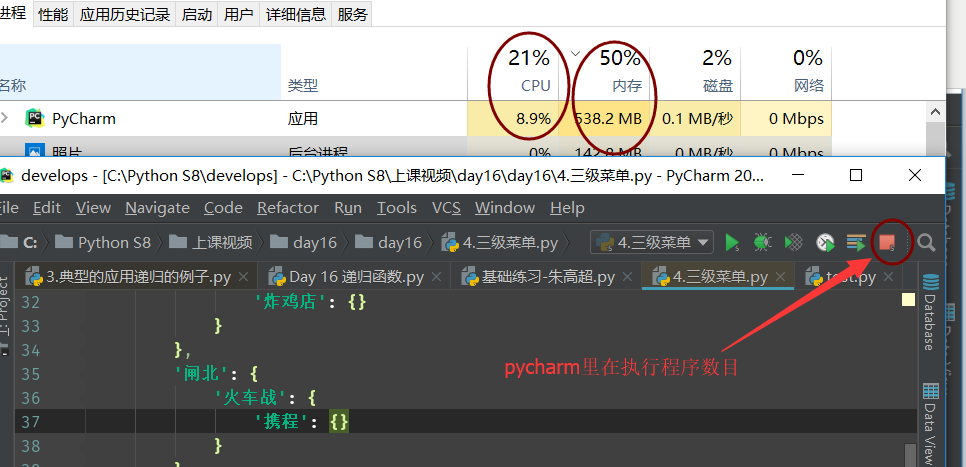This screenshot has height=467, width=966.
Task: Open Task Manager 启动 tab
Action: point(197,15)
